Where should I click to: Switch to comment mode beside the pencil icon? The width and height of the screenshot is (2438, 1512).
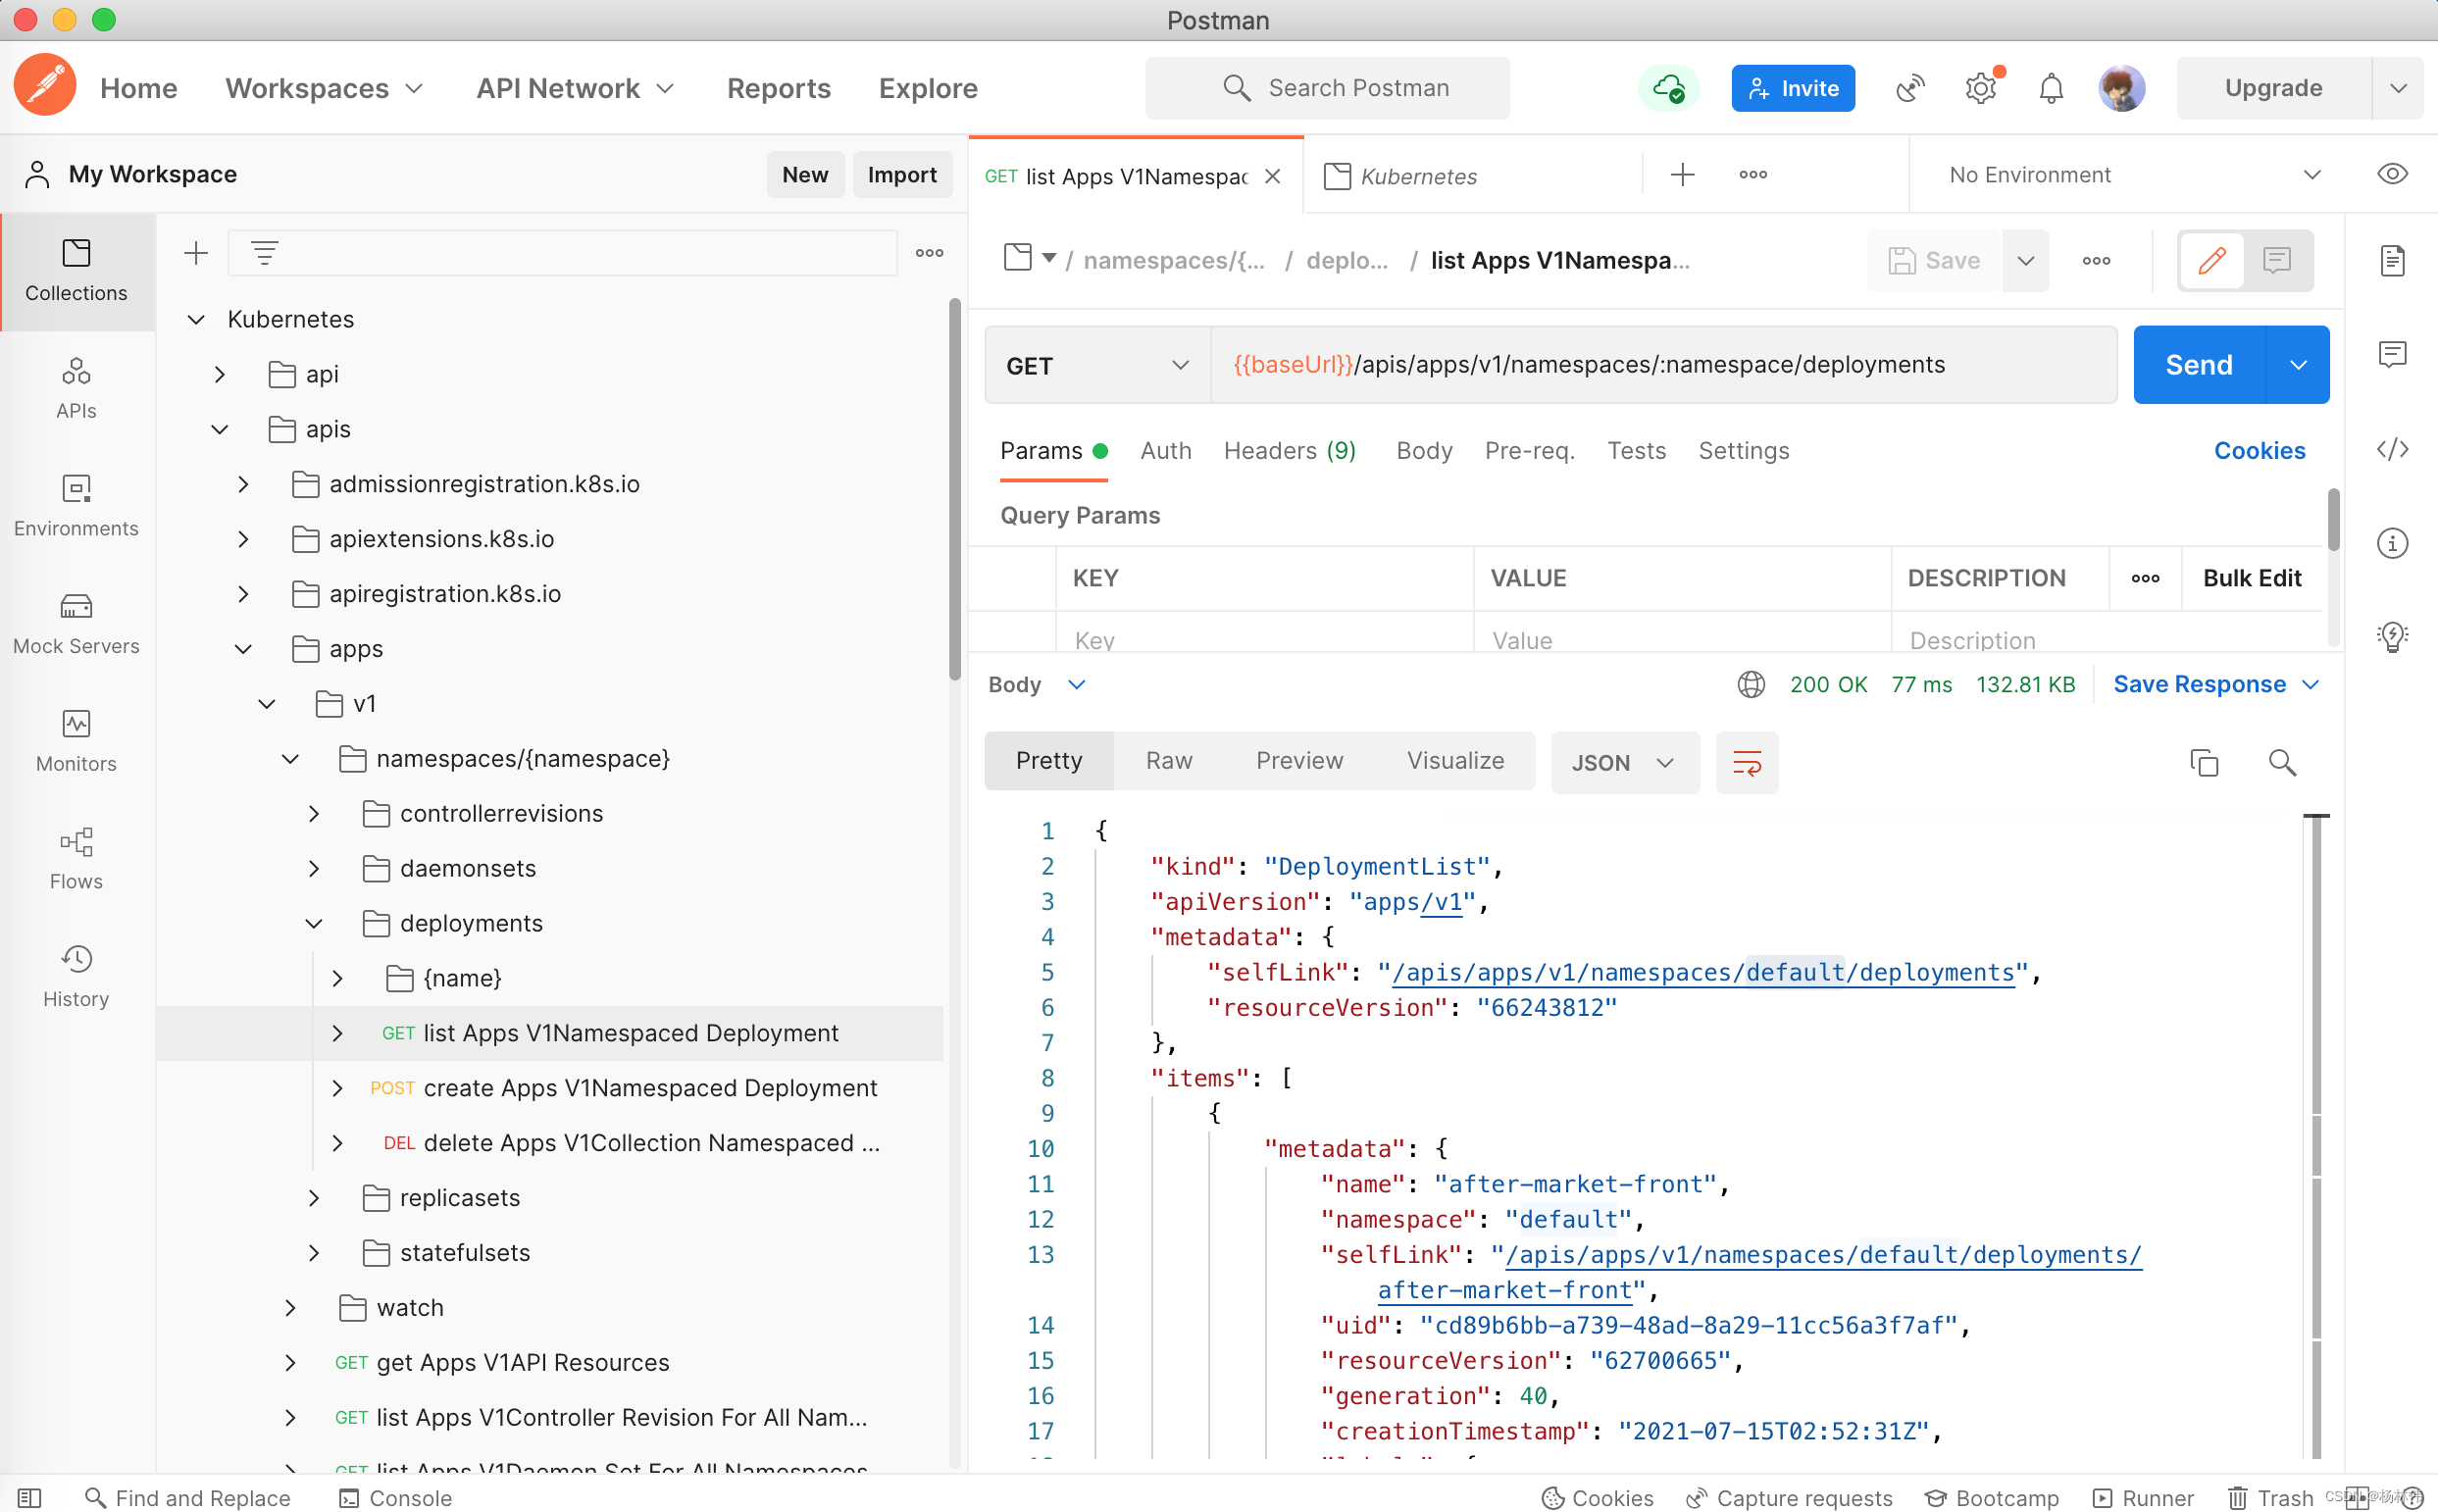click(x=2277, y=260)
